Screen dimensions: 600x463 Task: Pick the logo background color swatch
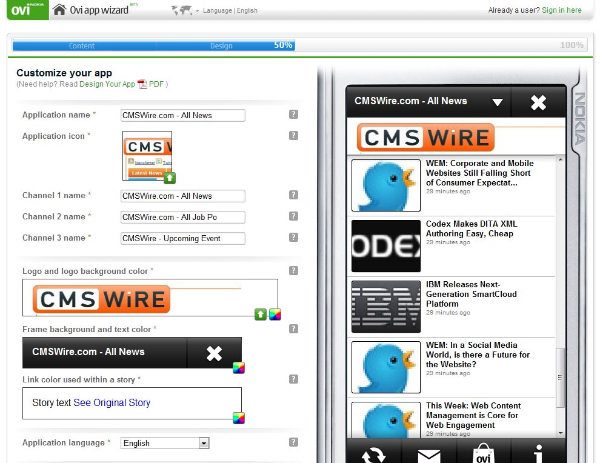(275, 314)
